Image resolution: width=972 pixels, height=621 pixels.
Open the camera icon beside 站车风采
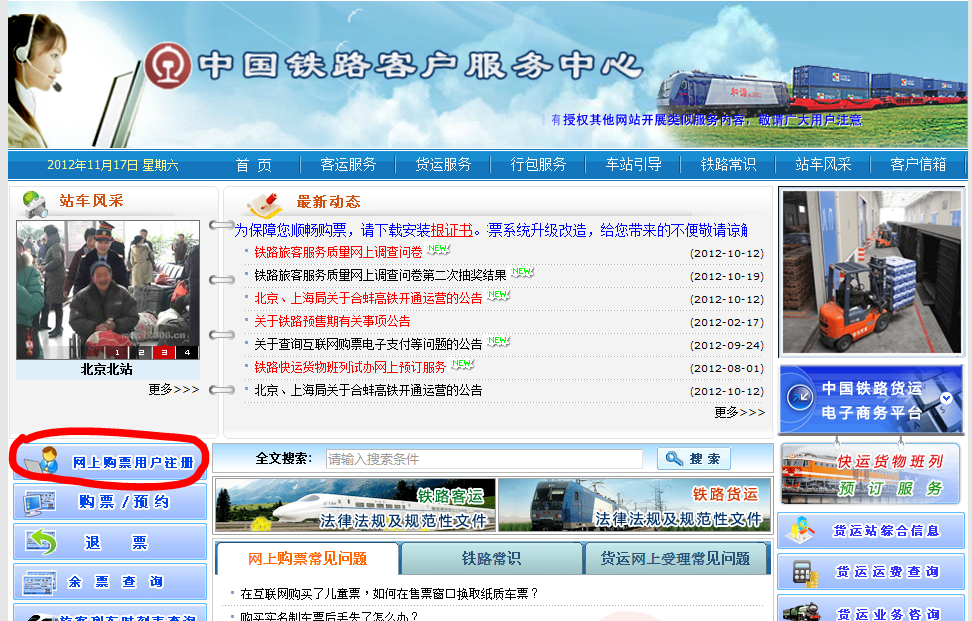34,205
